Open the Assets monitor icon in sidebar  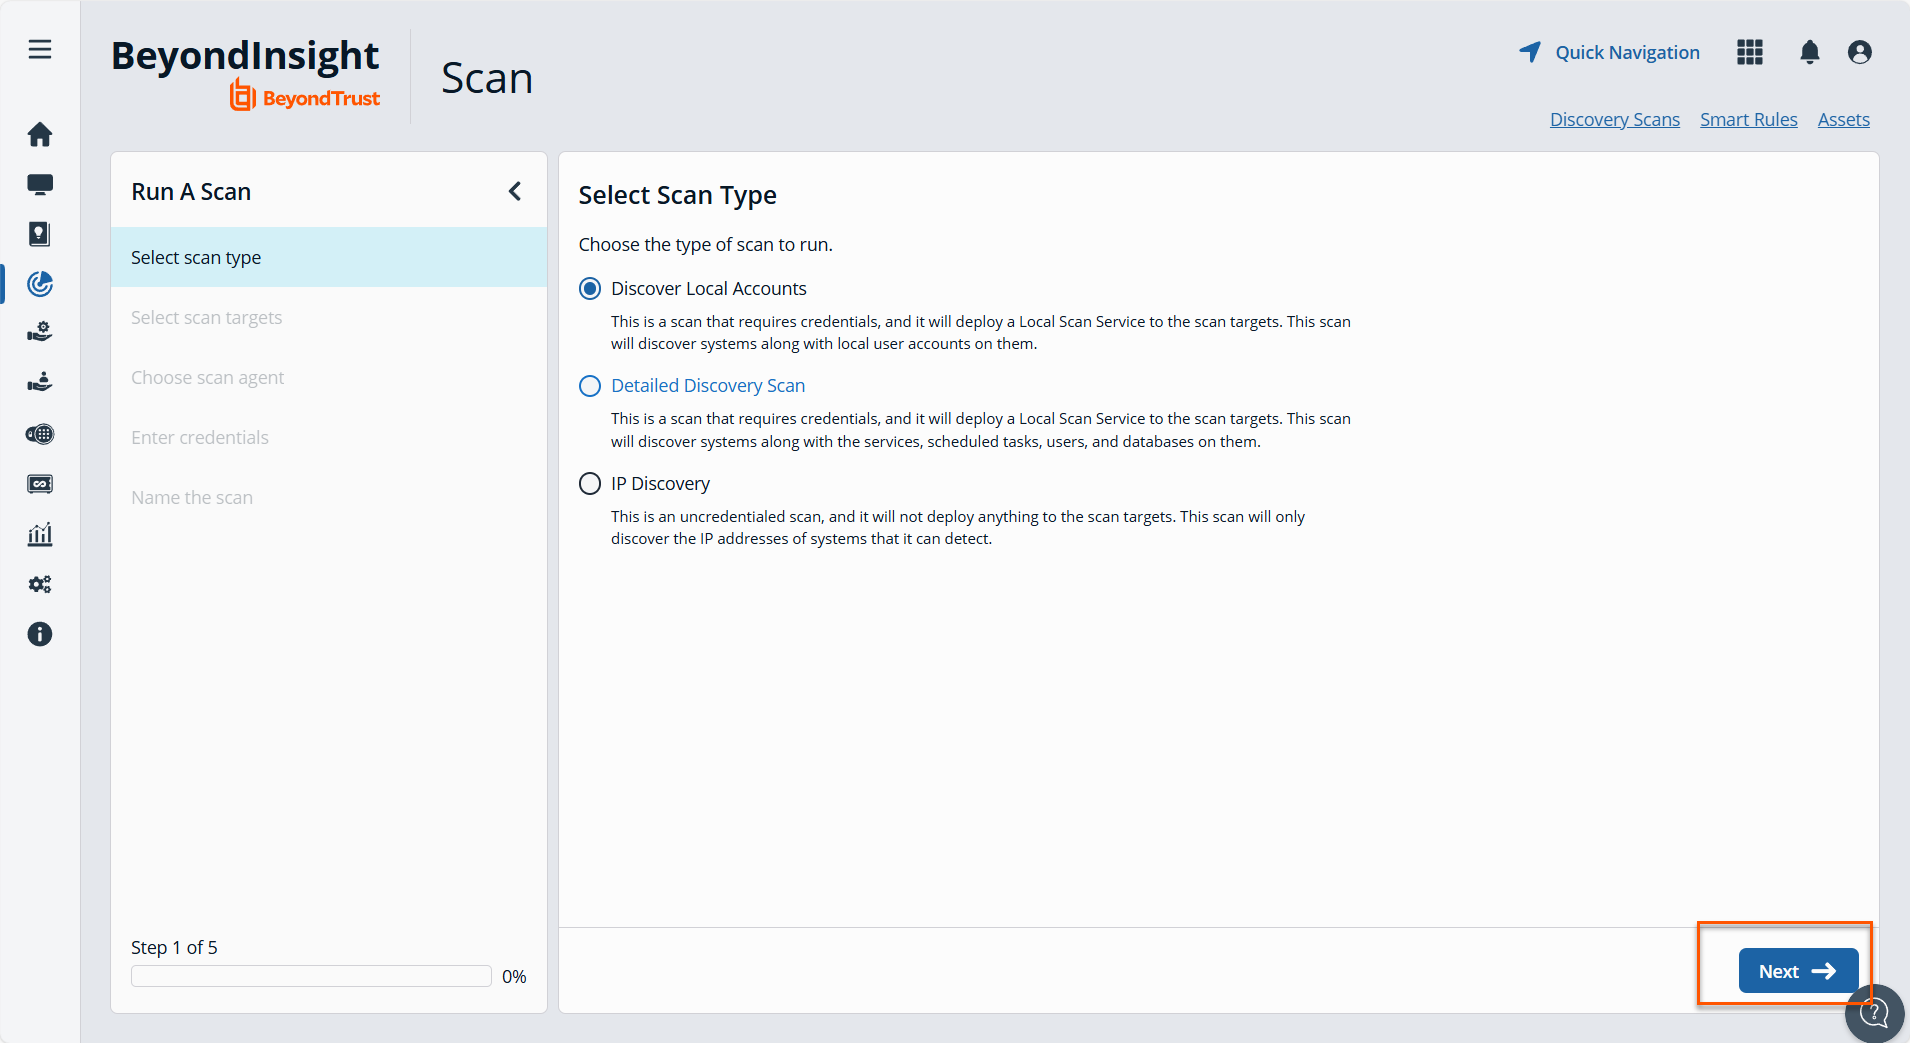(40, 184)
